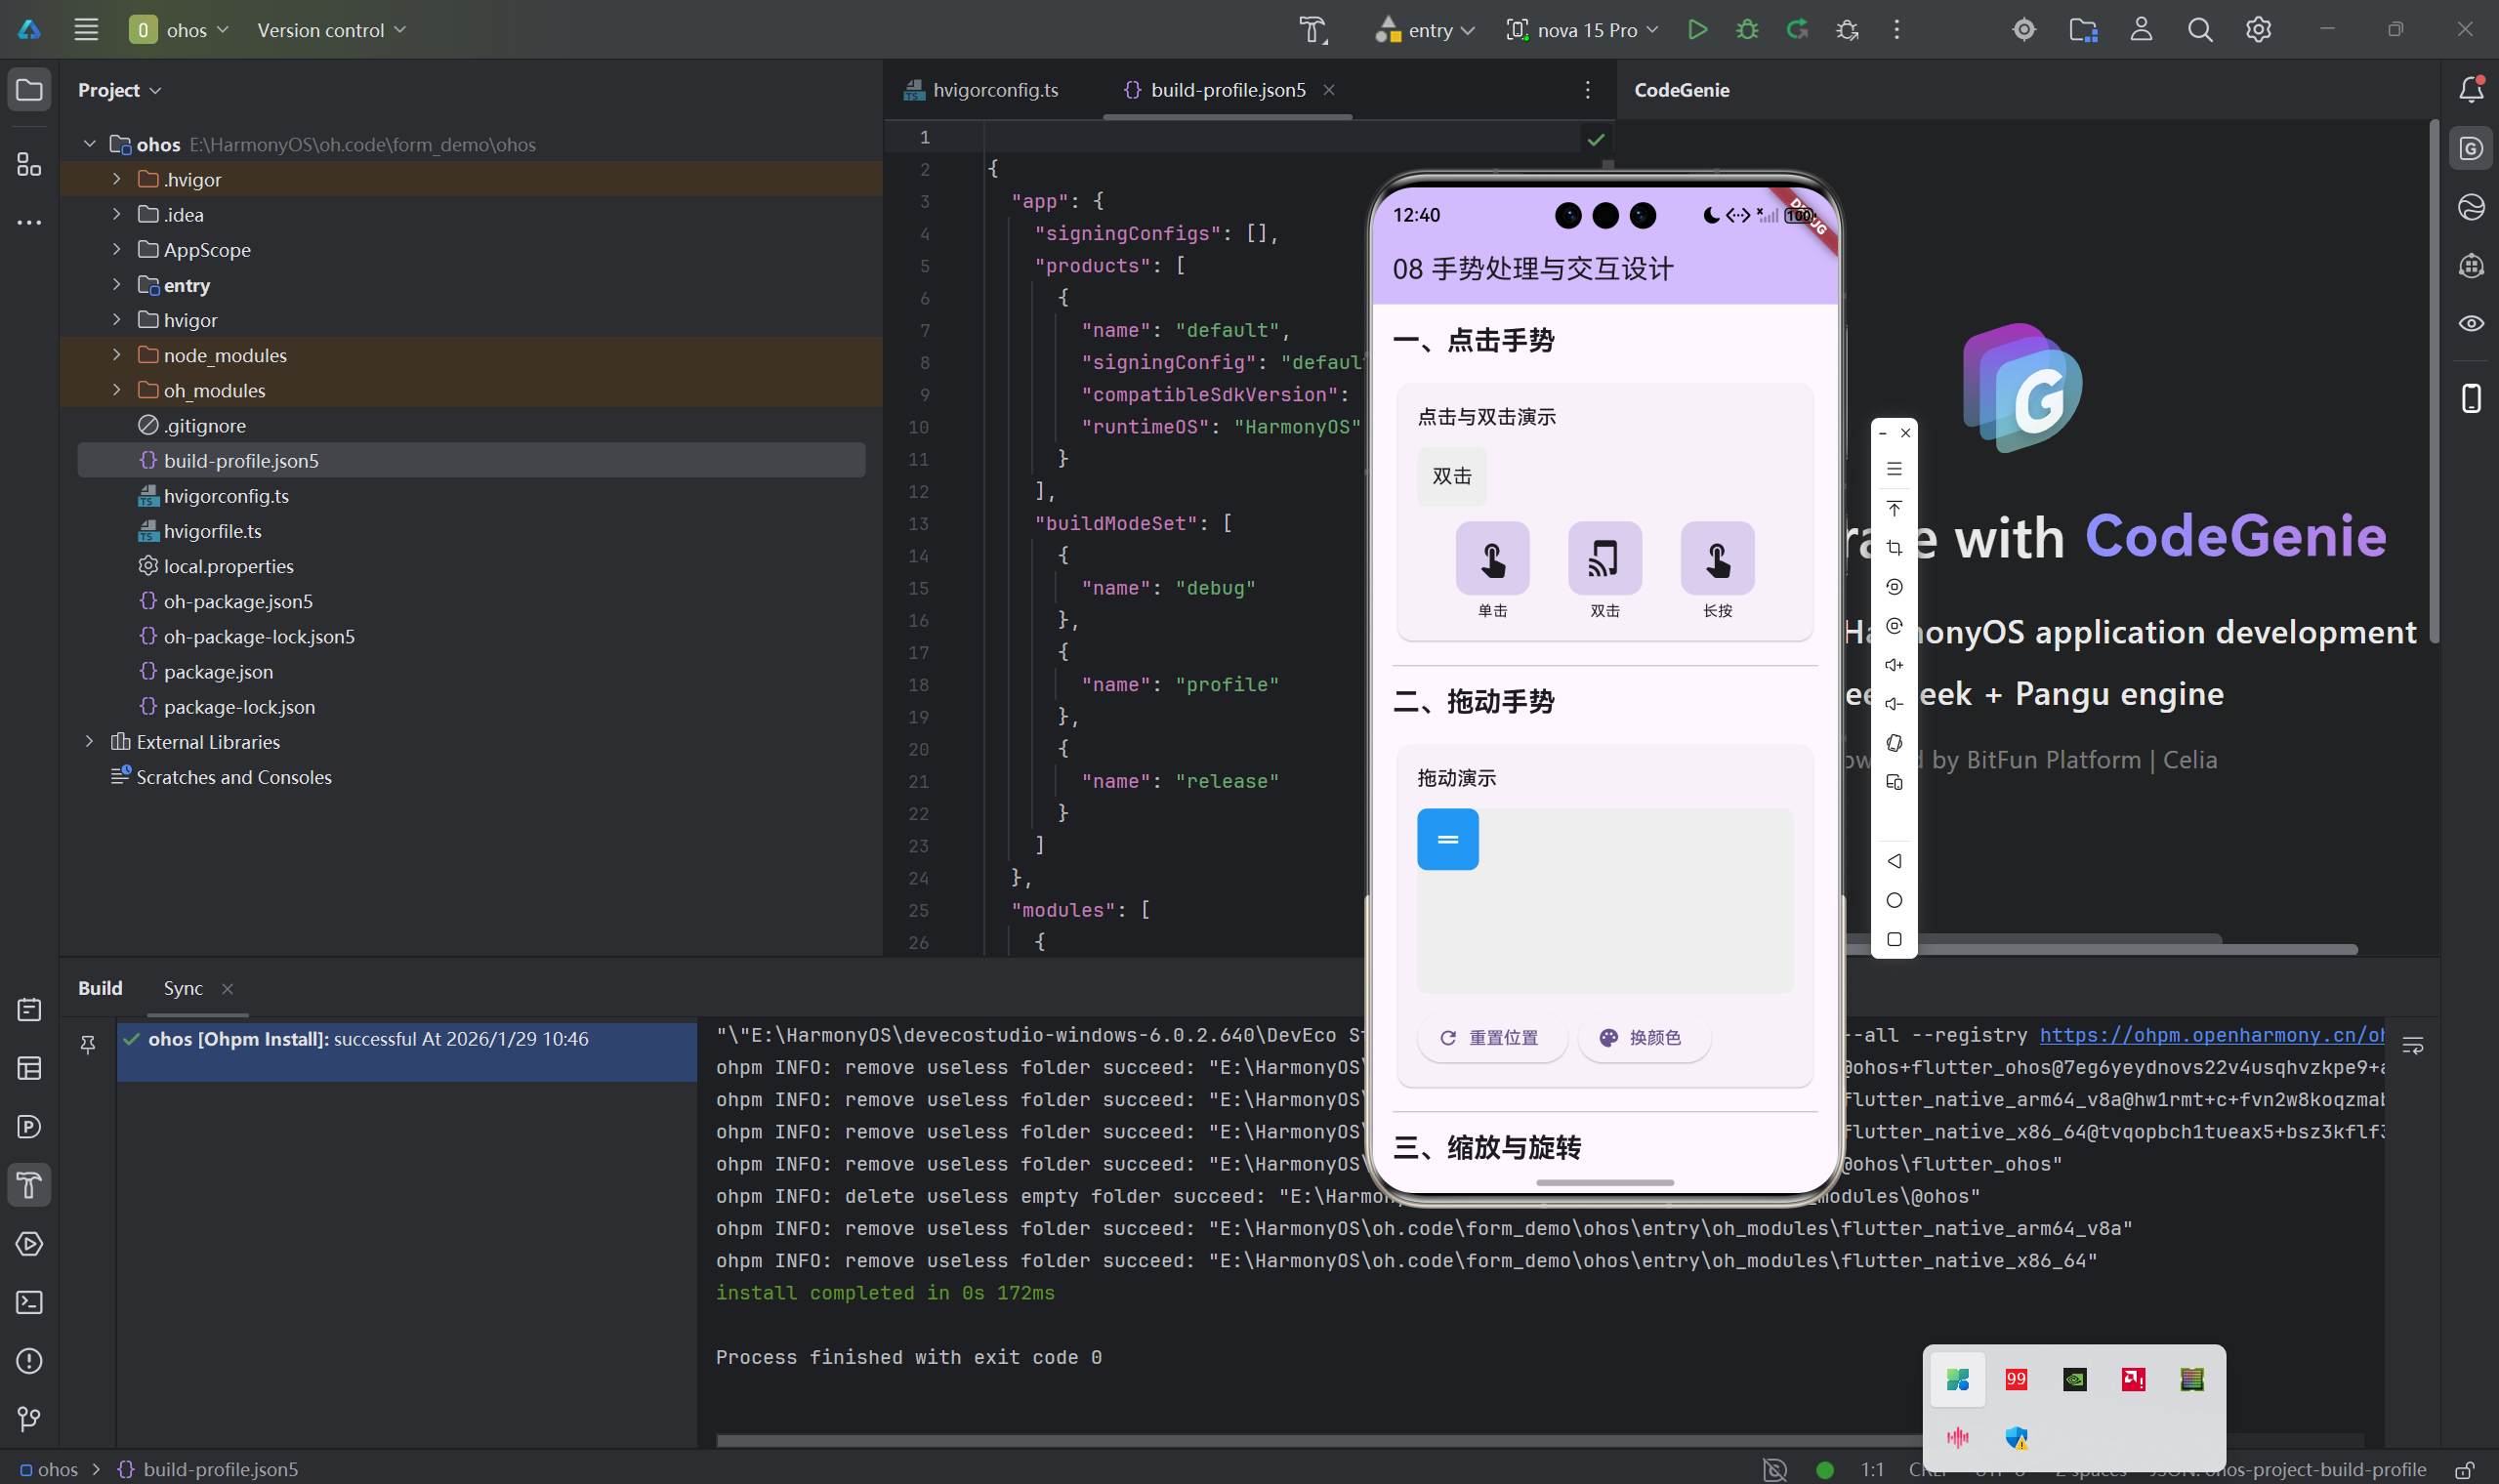
Task: Open the Notifications bell icon
Action: [2471, 90]
